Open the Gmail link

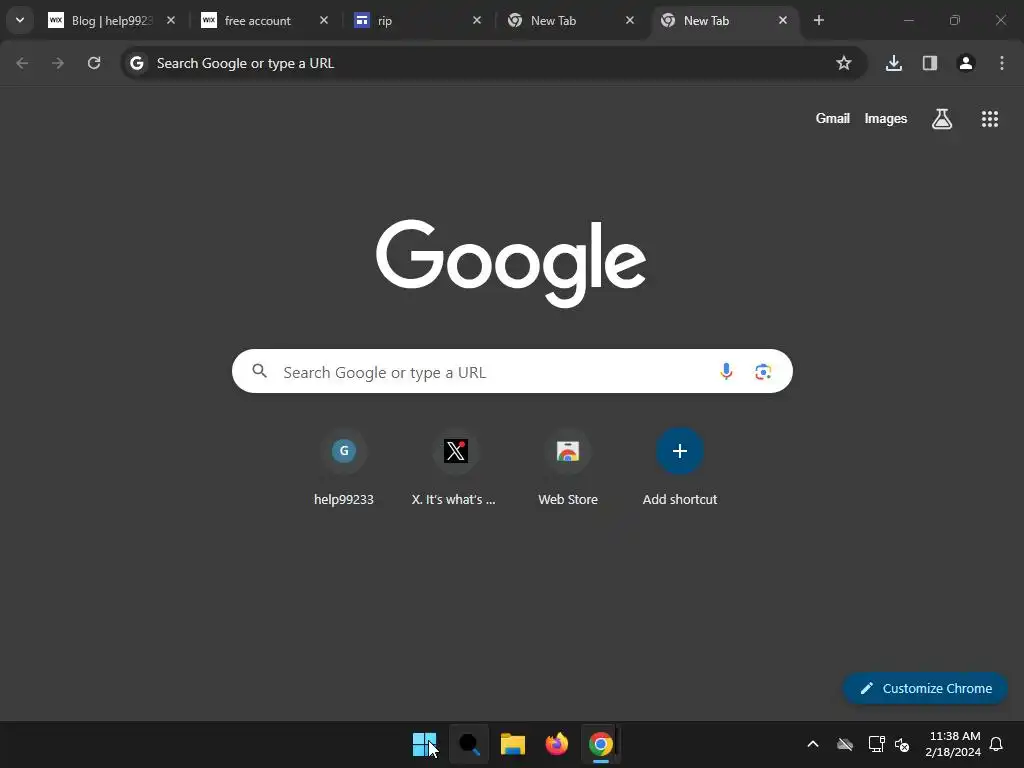[x=833, y=118]
